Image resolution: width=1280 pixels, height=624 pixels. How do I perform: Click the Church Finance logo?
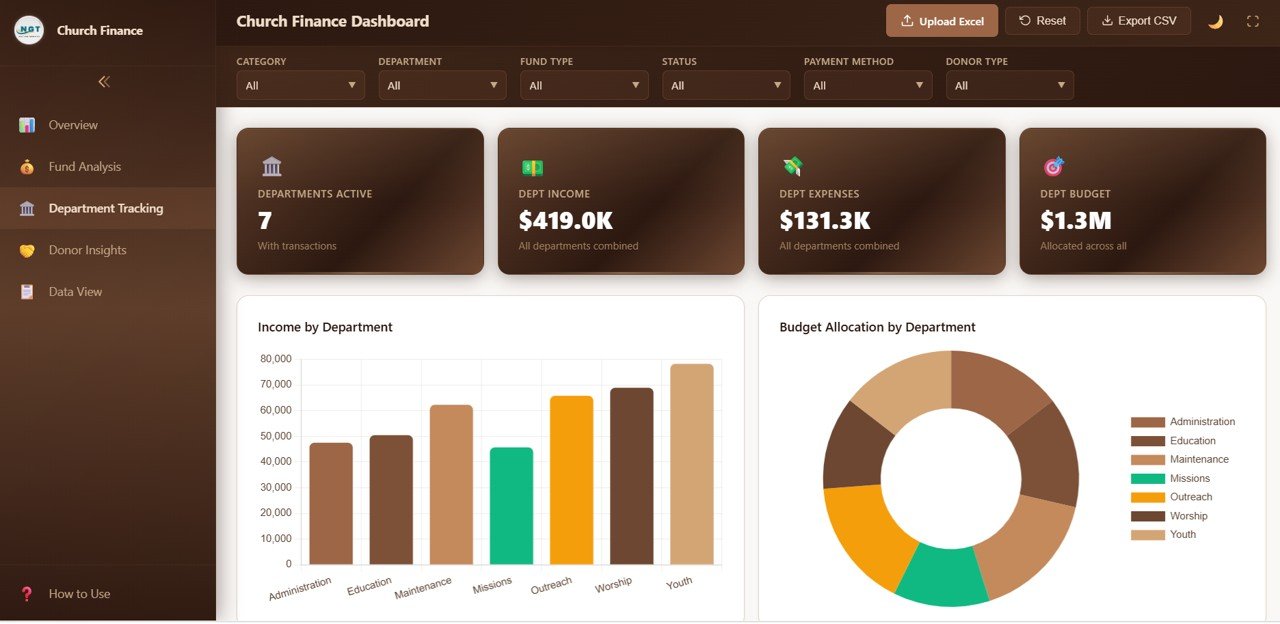tap(28, 30)
